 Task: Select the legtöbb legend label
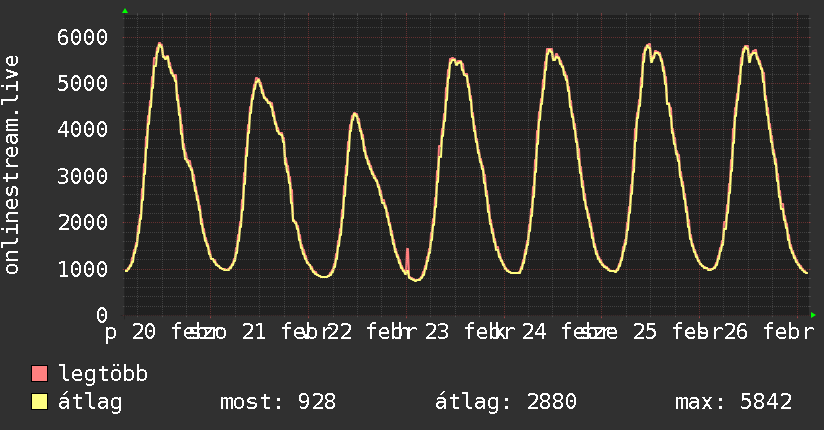click(103, 374)
